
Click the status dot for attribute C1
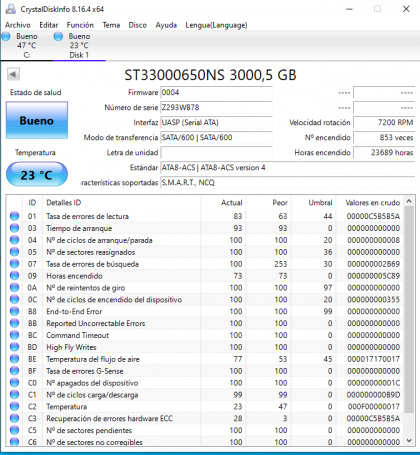click(x=14, y=395)
